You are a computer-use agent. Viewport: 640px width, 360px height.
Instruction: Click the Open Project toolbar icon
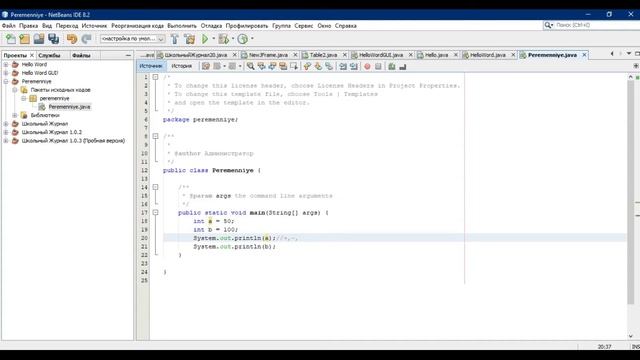pos(39,39)
